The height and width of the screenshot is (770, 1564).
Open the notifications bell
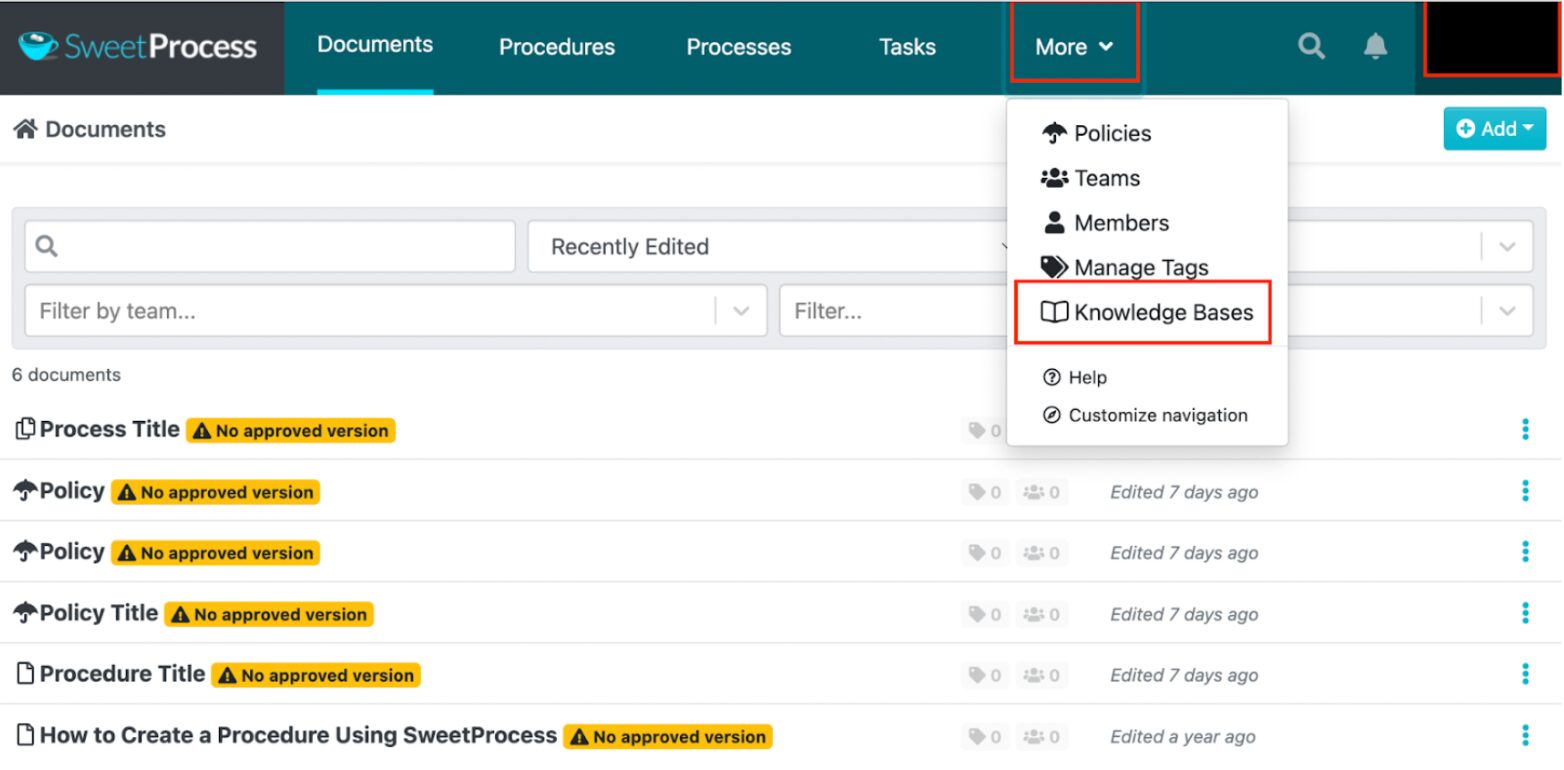[x=1376, y=46]
